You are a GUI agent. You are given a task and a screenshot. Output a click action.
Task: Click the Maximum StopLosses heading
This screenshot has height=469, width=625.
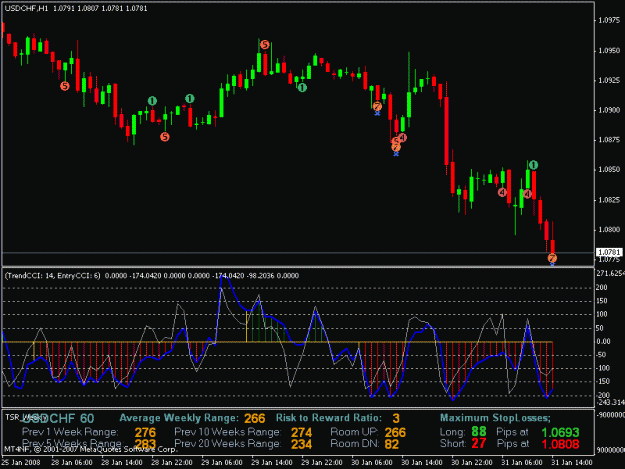pyautogui.click(x=495, y=418)
